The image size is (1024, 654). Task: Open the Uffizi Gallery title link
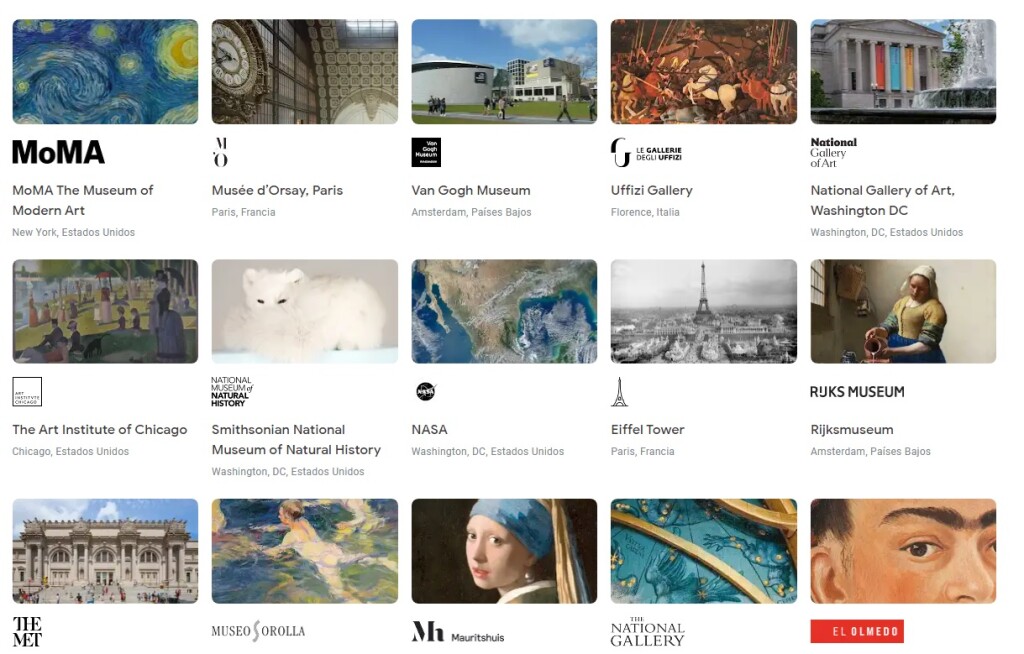pyautogui.click(x=652, y=190)
